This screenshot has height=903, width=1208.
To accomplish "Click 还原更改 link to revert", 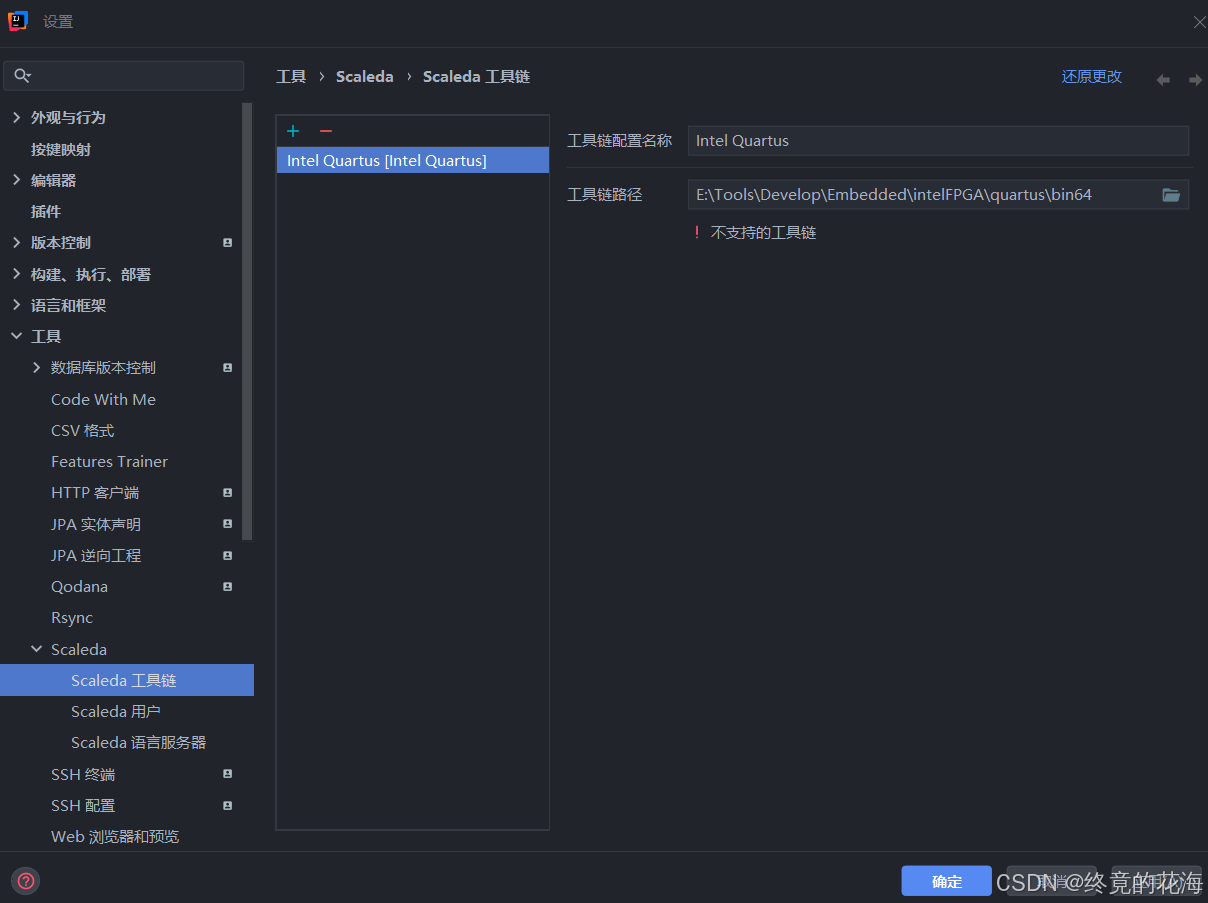I will (x=1091, y=77).
